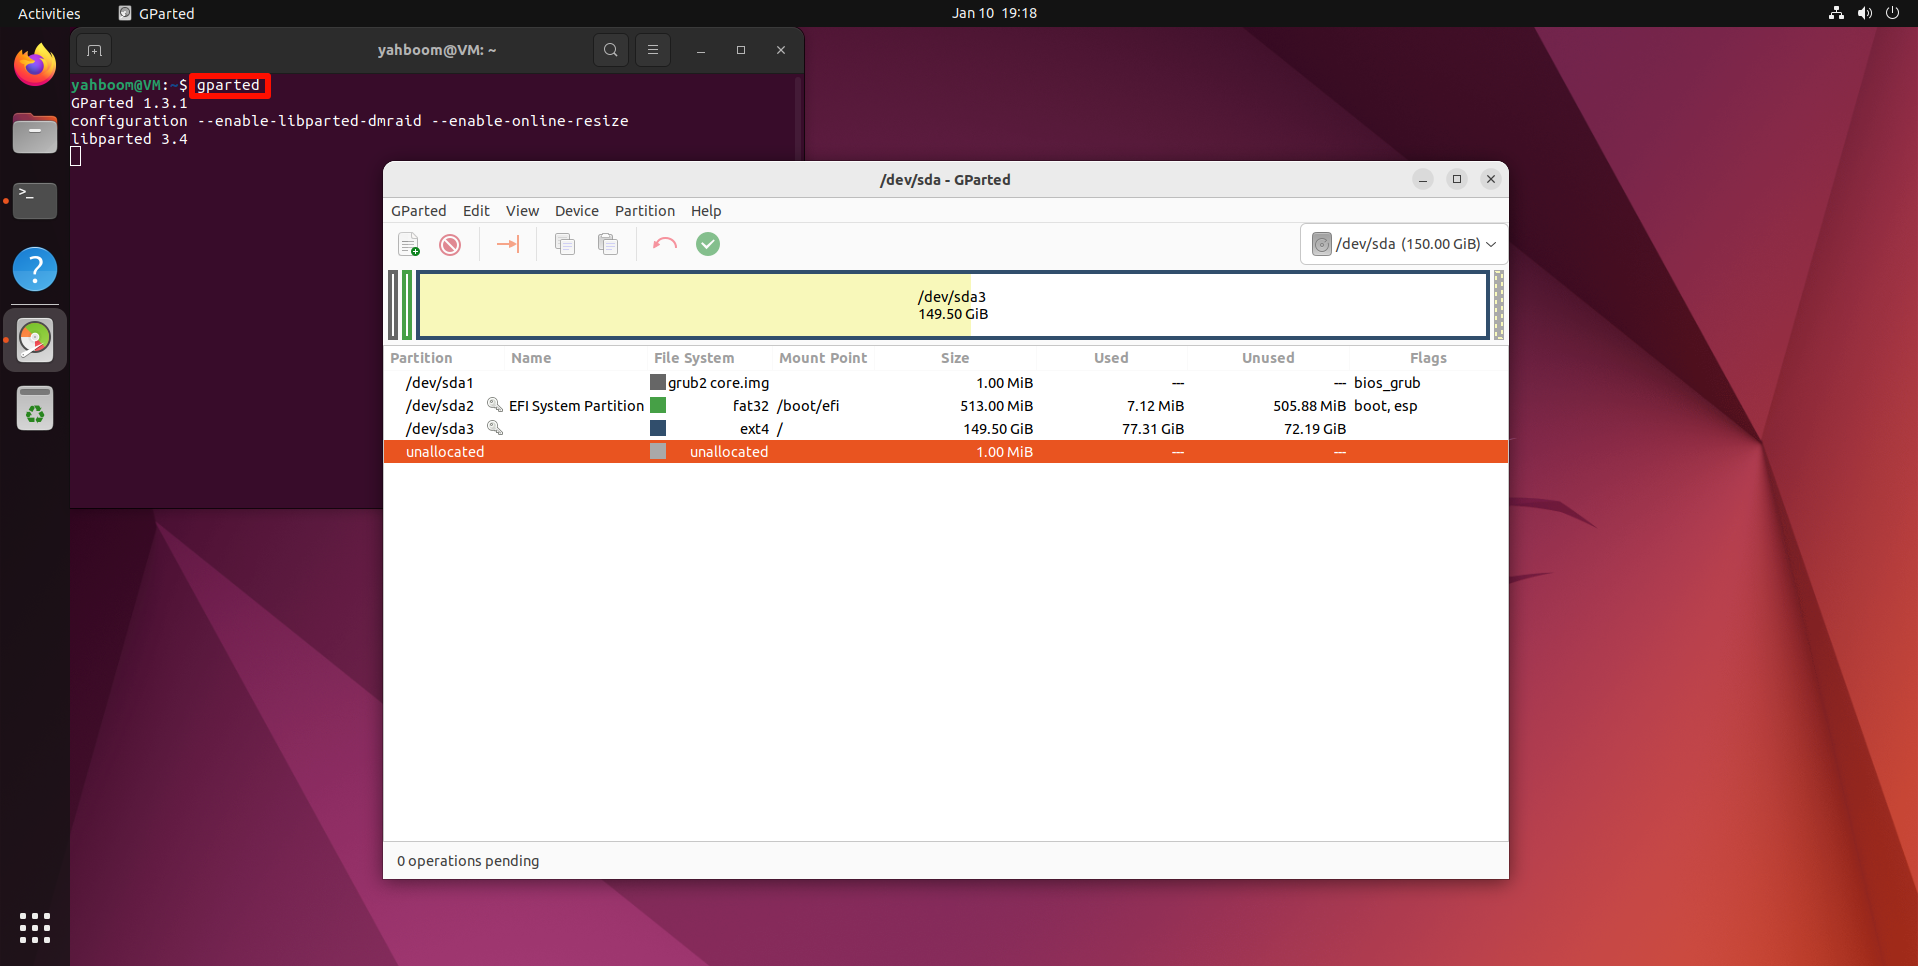Click the network icon in system tray
Image resolution: width=1918 pixels, height=966 pixels.
tap(1836, 13)
